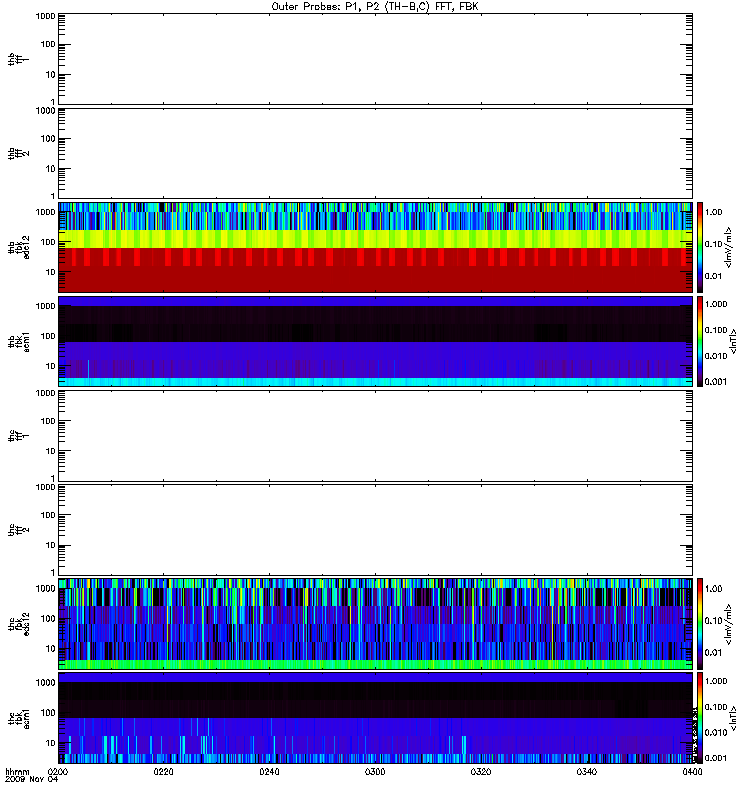This screenshot has height=800, width=750.
Task: Click the 'thc fbk edc12' y-axis title
Action: [19, 624]
